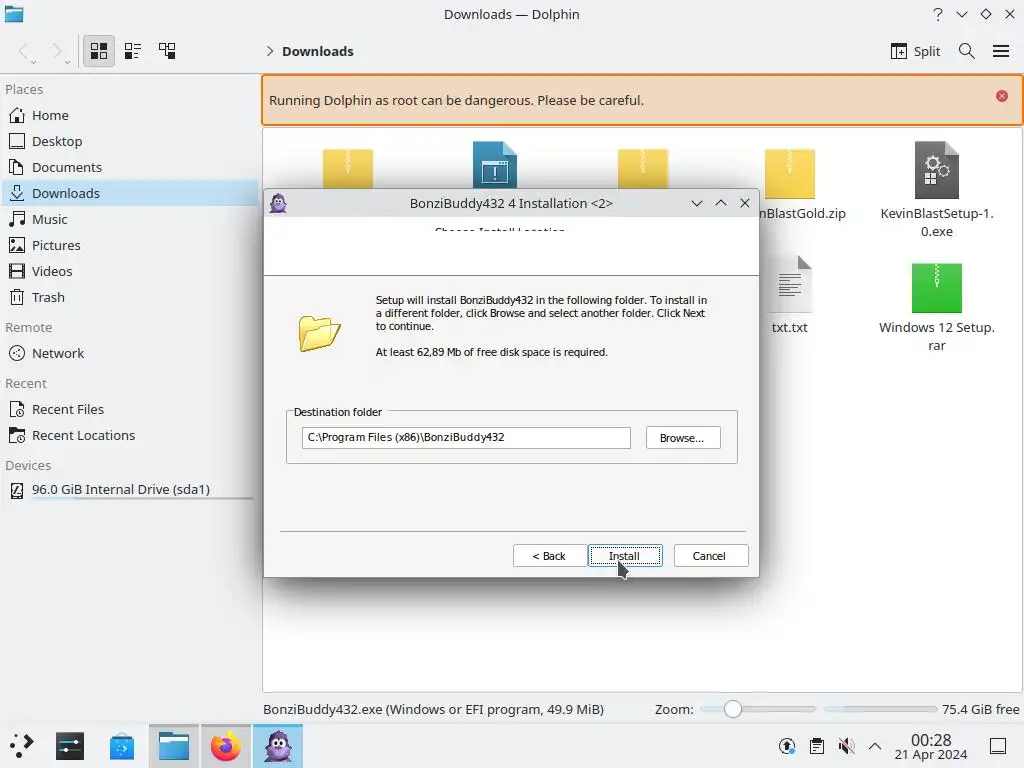Switch to Dolphin from taskbar
Screen dimensions: 1024x768
[174, 746]
